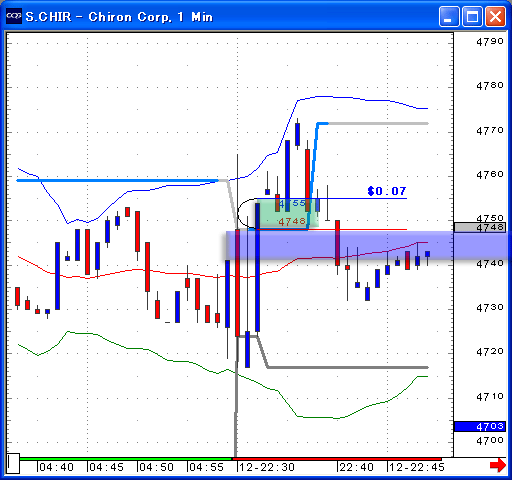Click the 4748 price label in green box
Screen dimensions: 512x480
point(292,221)
